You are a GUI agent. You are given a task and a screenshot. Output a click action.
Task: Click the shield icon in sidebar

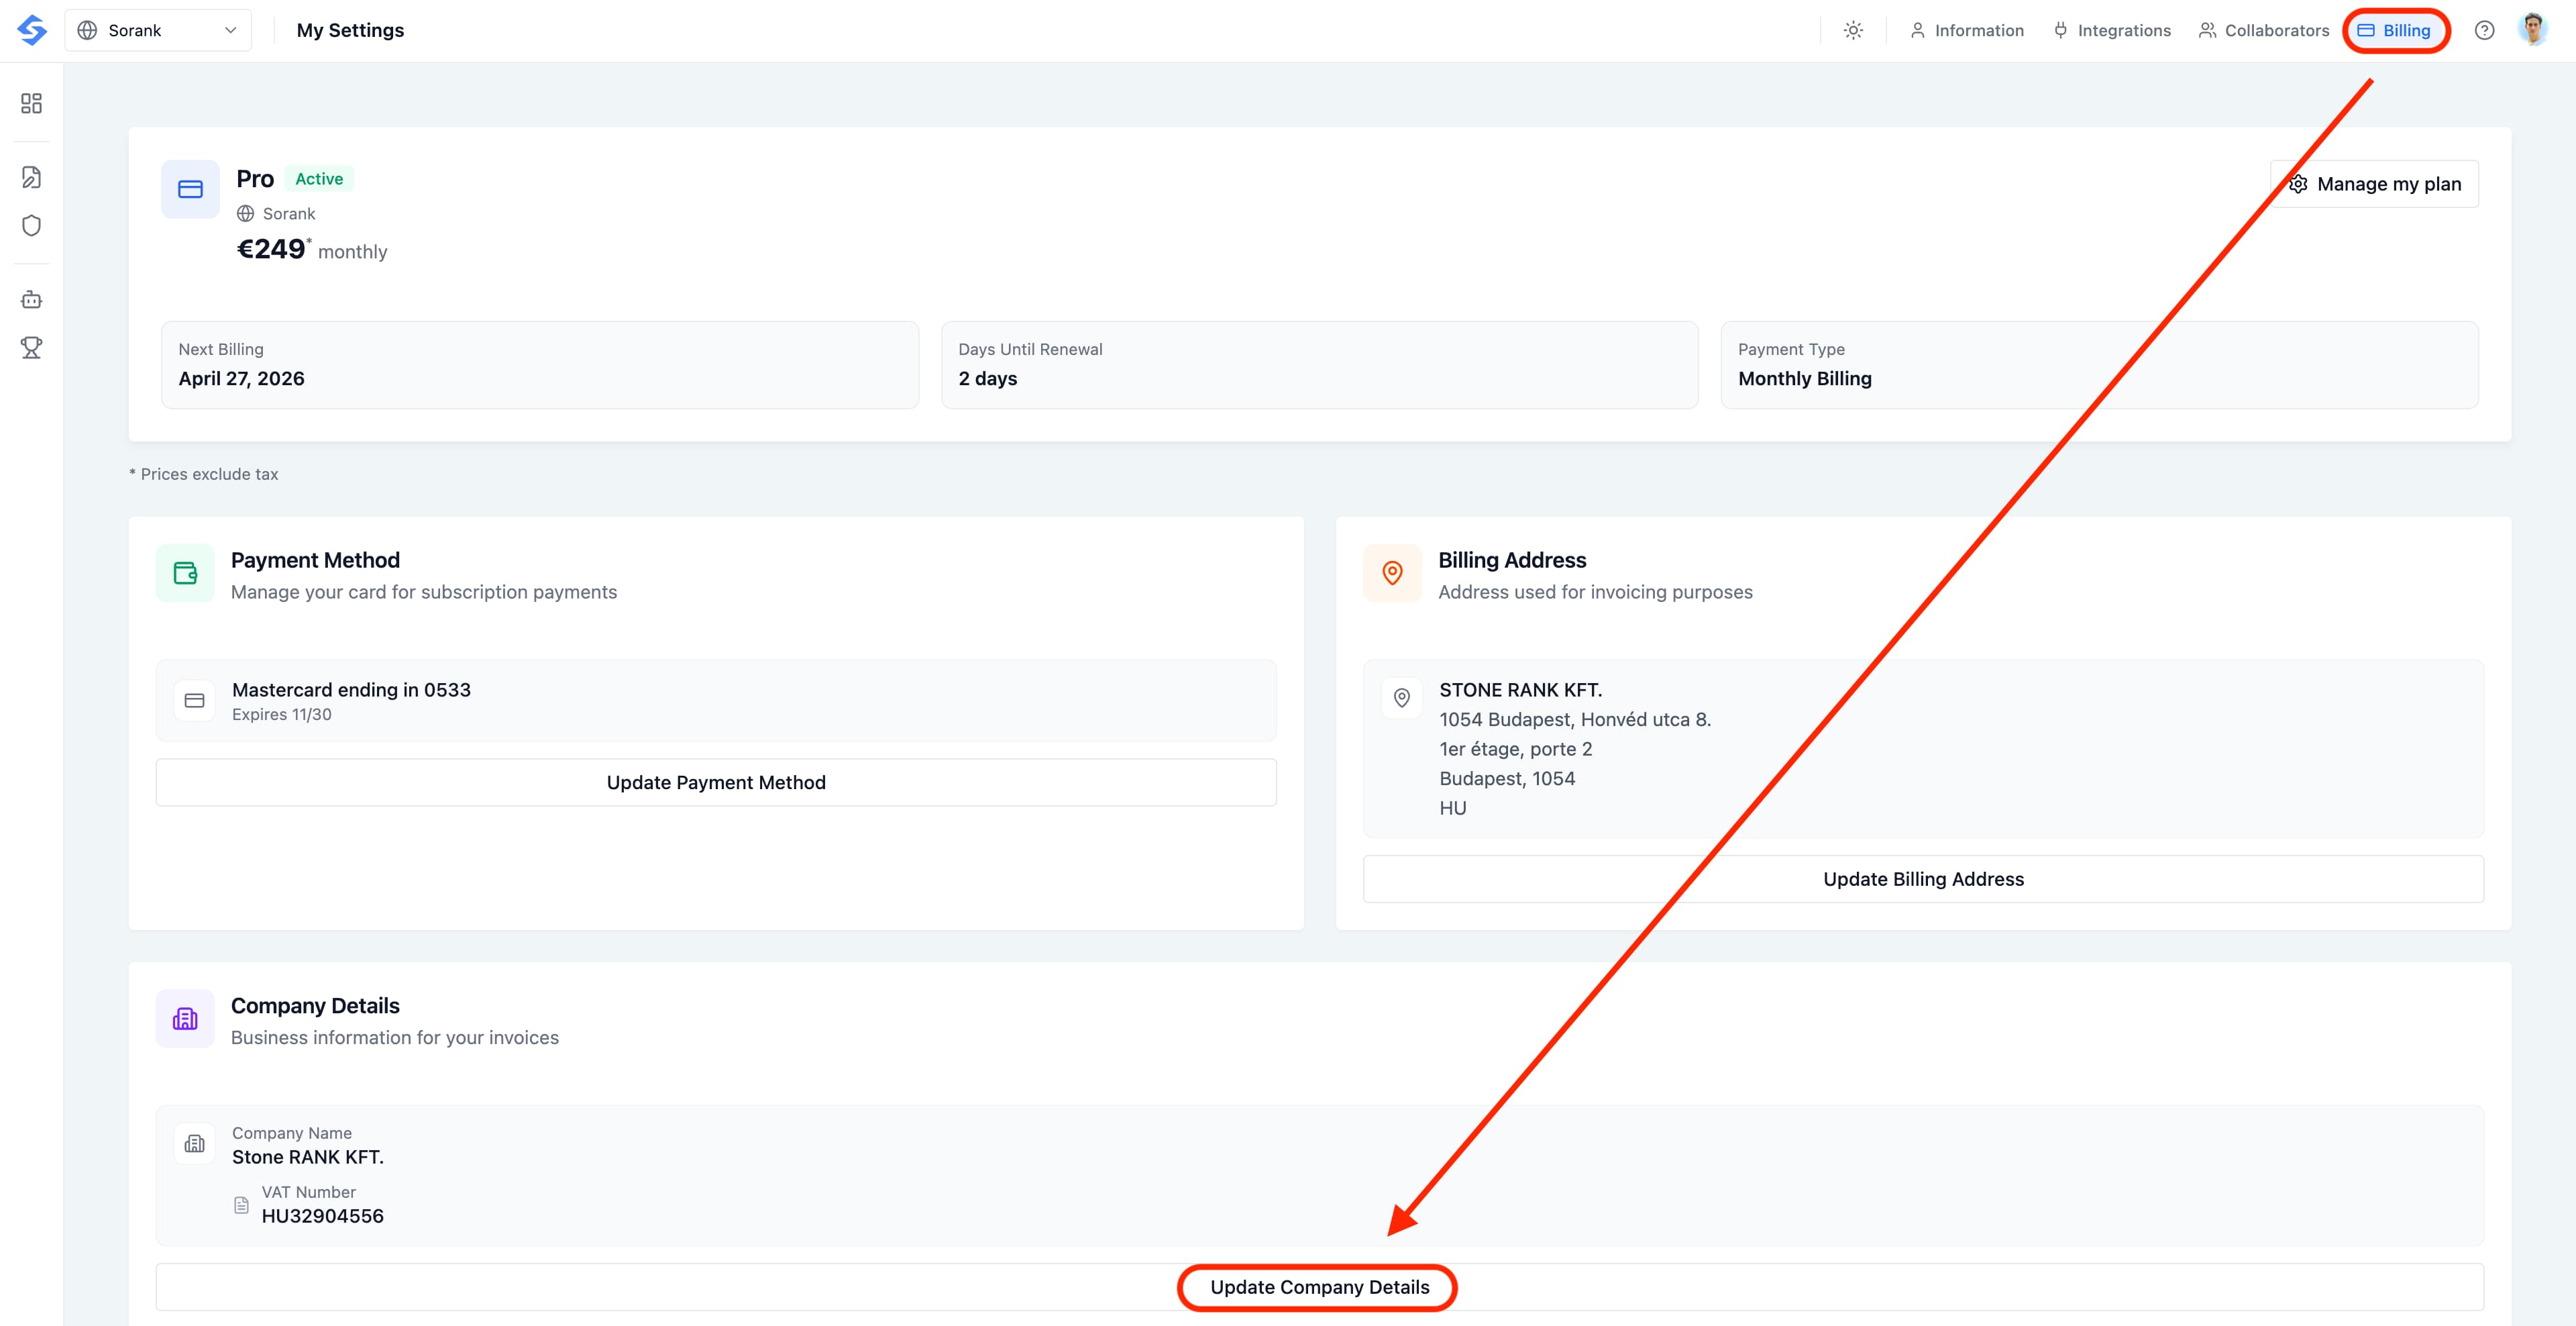pyautogui.click(x=32, y=226)
